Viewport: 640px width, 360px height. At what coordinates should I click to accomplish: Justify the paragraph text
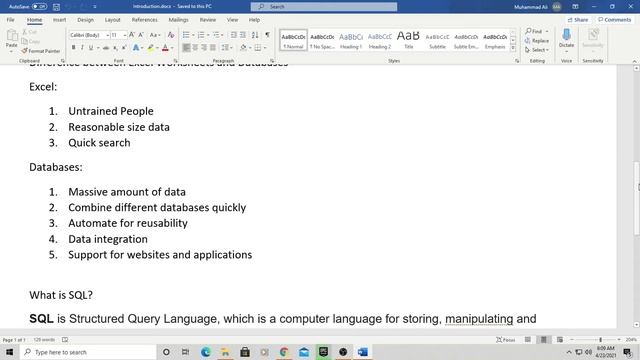213,48
